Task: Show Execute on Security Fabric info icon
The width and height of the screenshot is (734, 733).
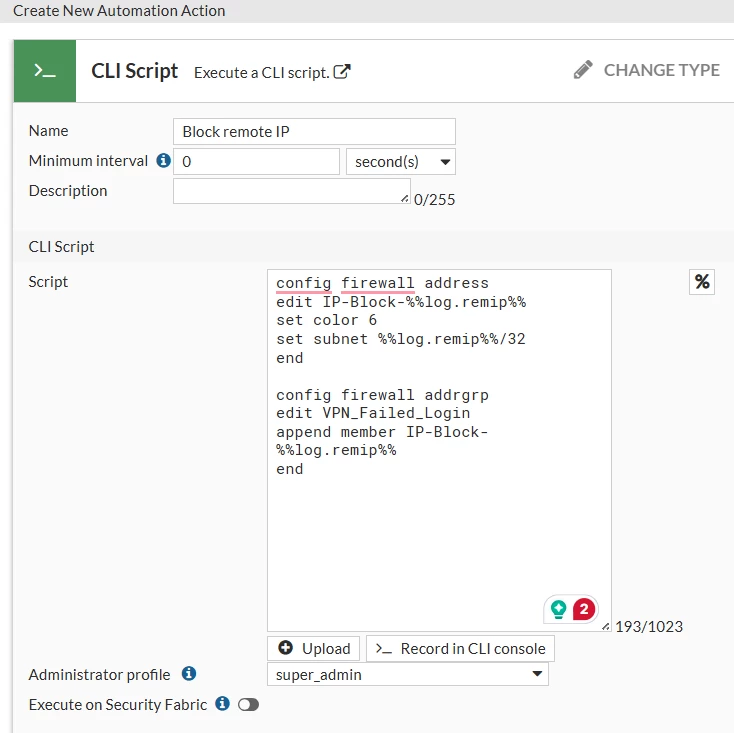Action: 222,704
